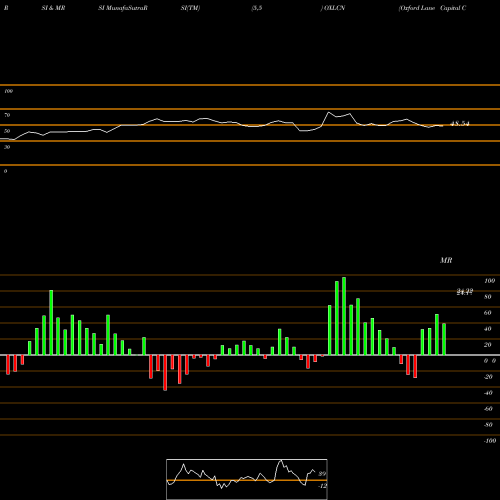Click the first red bar at chart left
Viewport: 500px width, 500px height.
point(8,365)
